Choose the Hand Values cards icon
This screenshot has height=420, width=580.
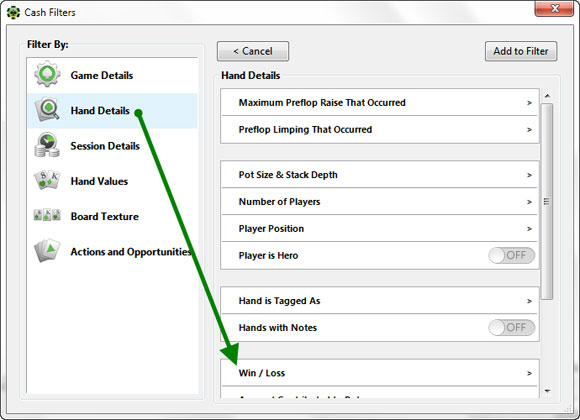(47, 180)
